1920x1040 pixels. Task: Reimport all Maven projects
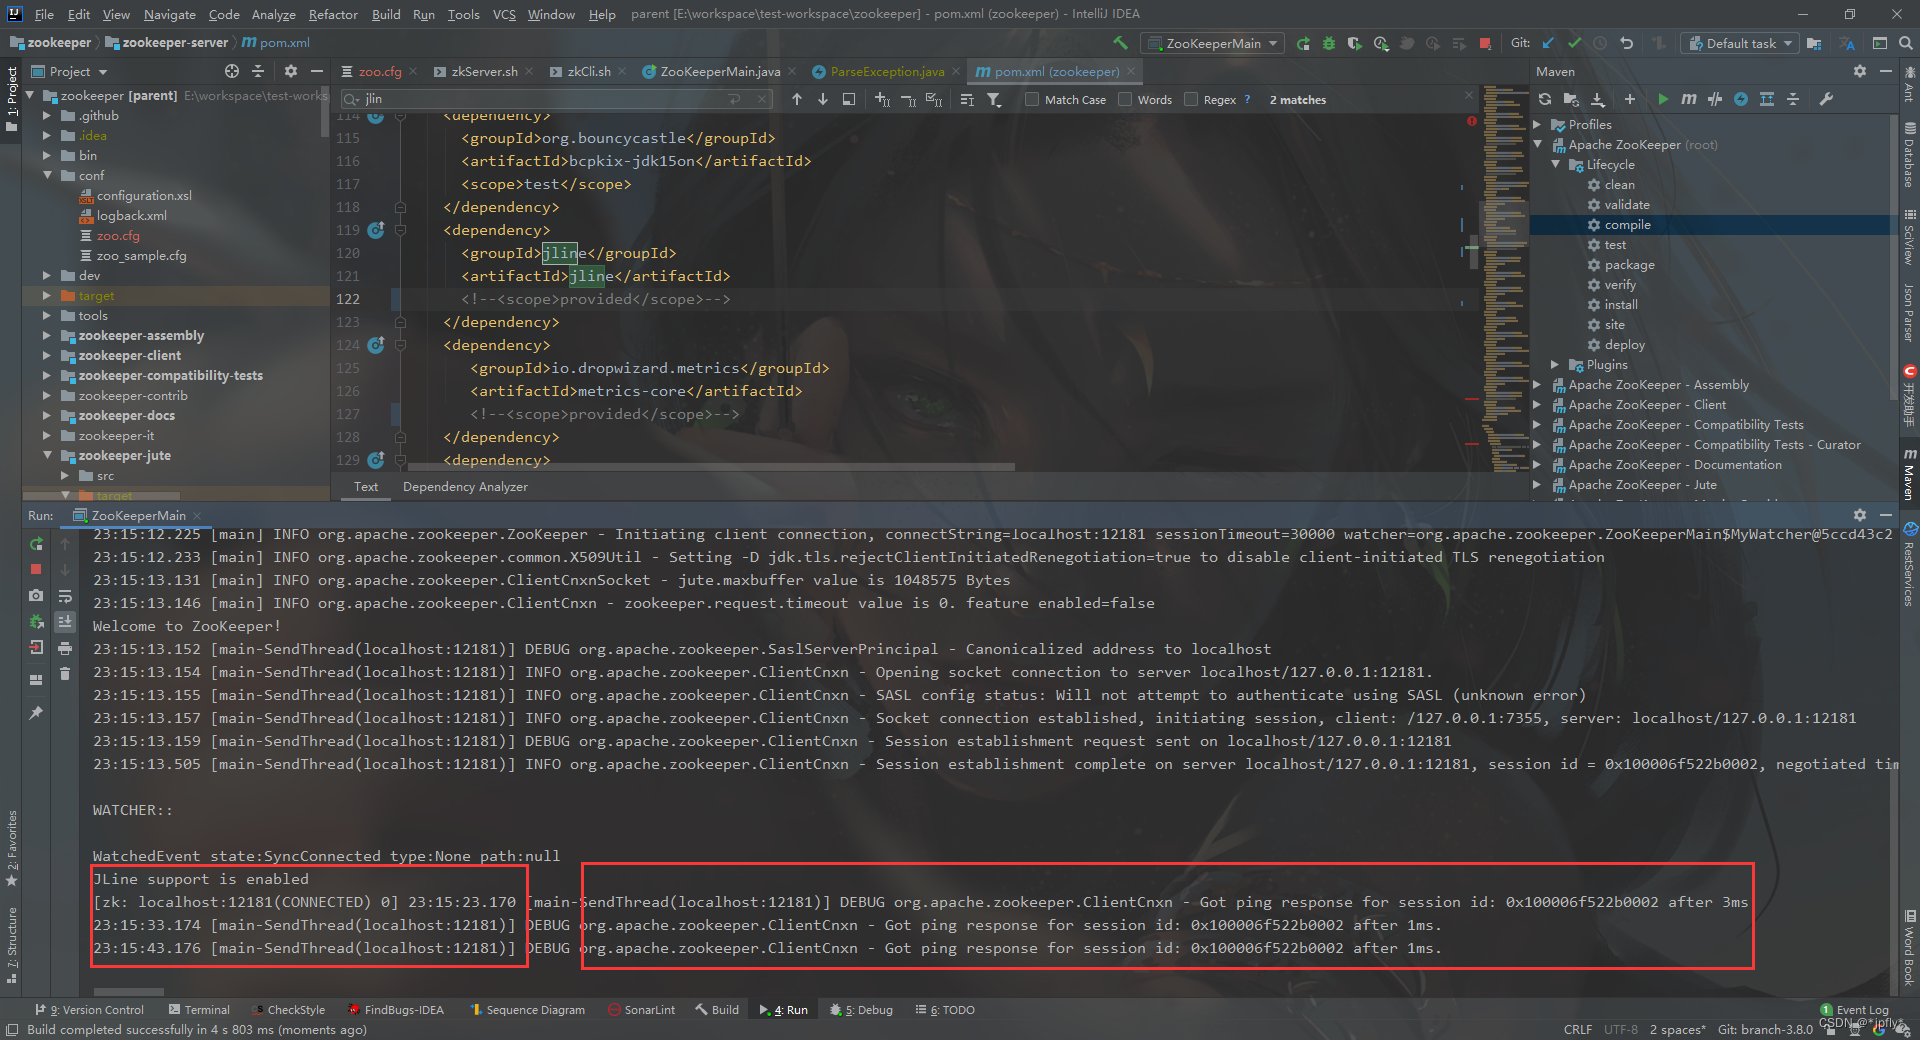1545,99
